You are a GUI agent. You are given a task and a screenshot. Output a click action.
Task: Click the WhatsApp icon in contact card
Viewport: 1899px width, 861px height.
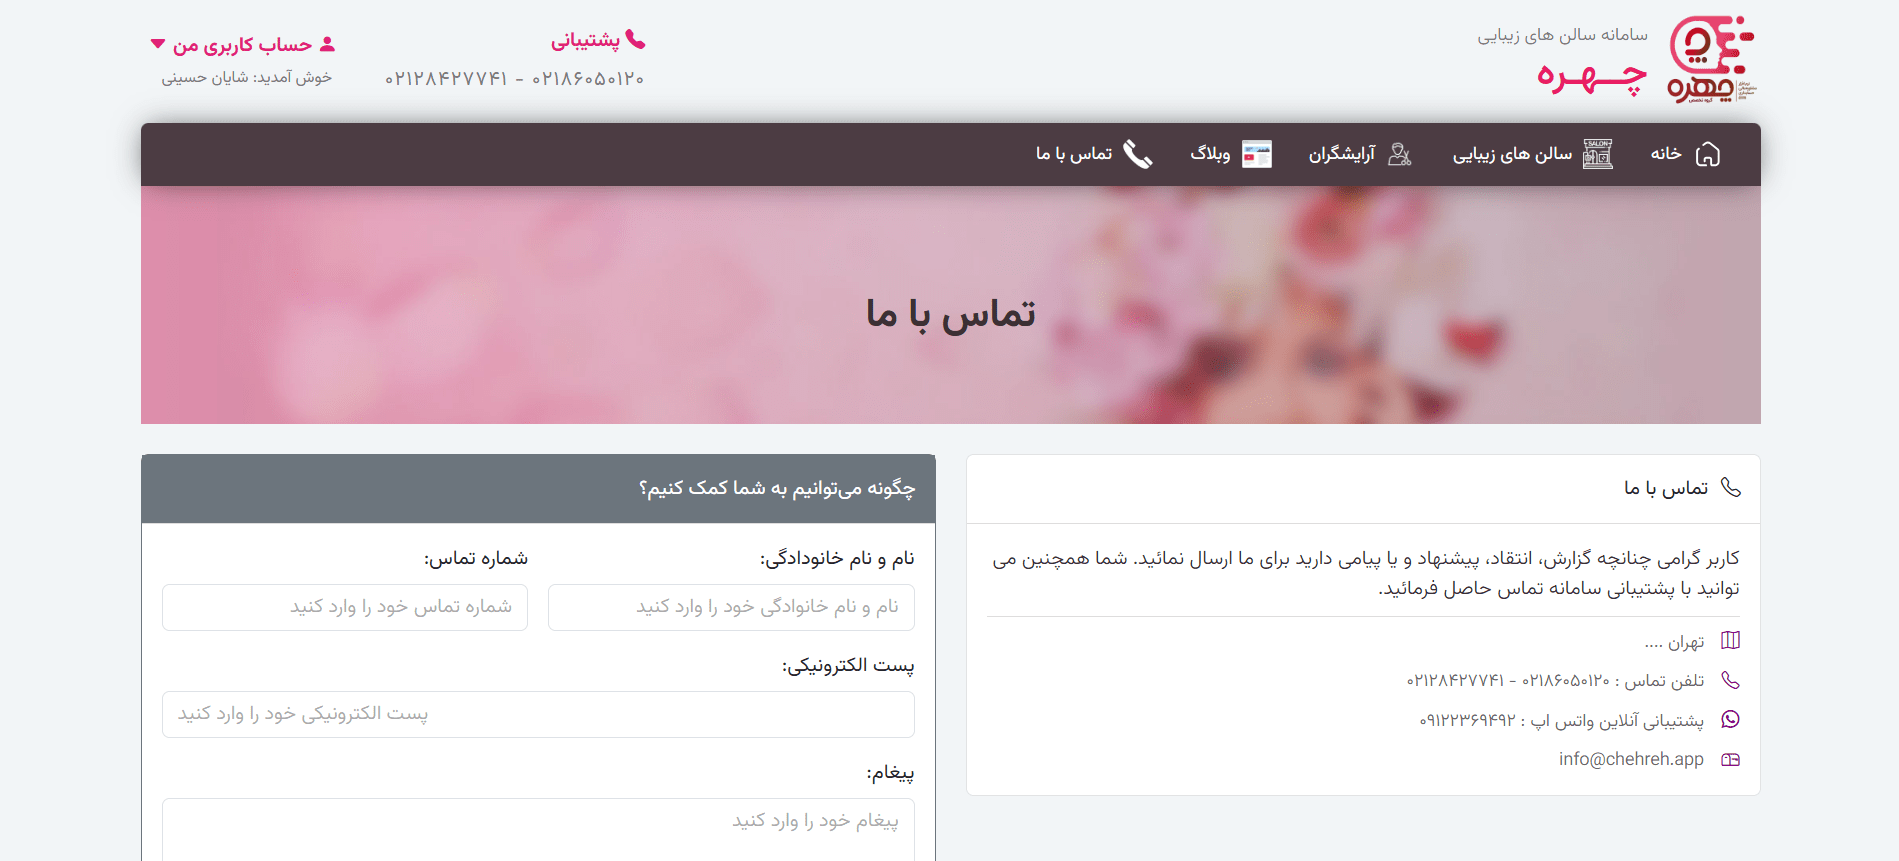[1730, 719]
